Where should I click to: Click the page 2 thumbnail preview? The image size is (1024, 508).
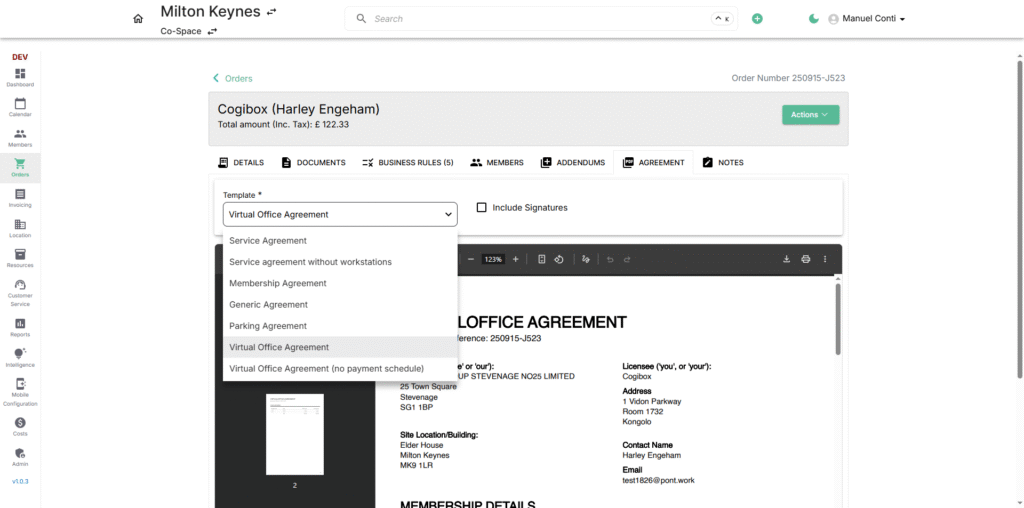click(x=294, y=434)
